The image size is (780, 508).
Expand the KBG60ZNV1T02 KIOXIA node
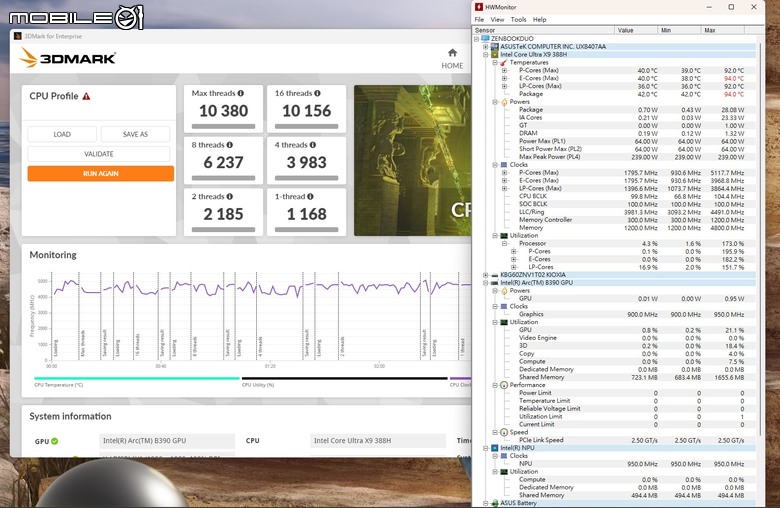point(486,275)
